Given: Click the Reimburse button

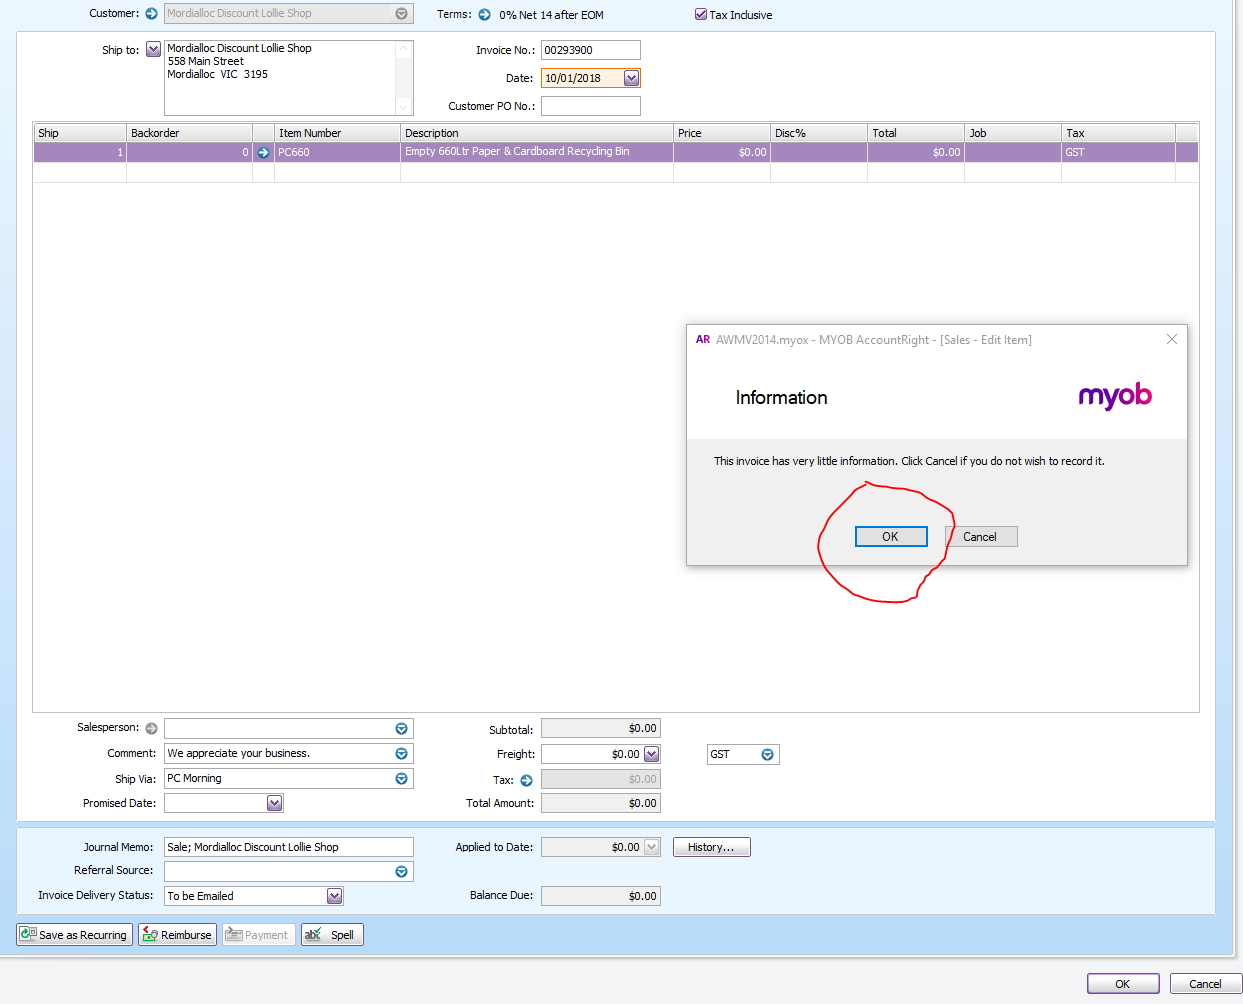Looking at the screenshot, I should [x=177, y=935].
